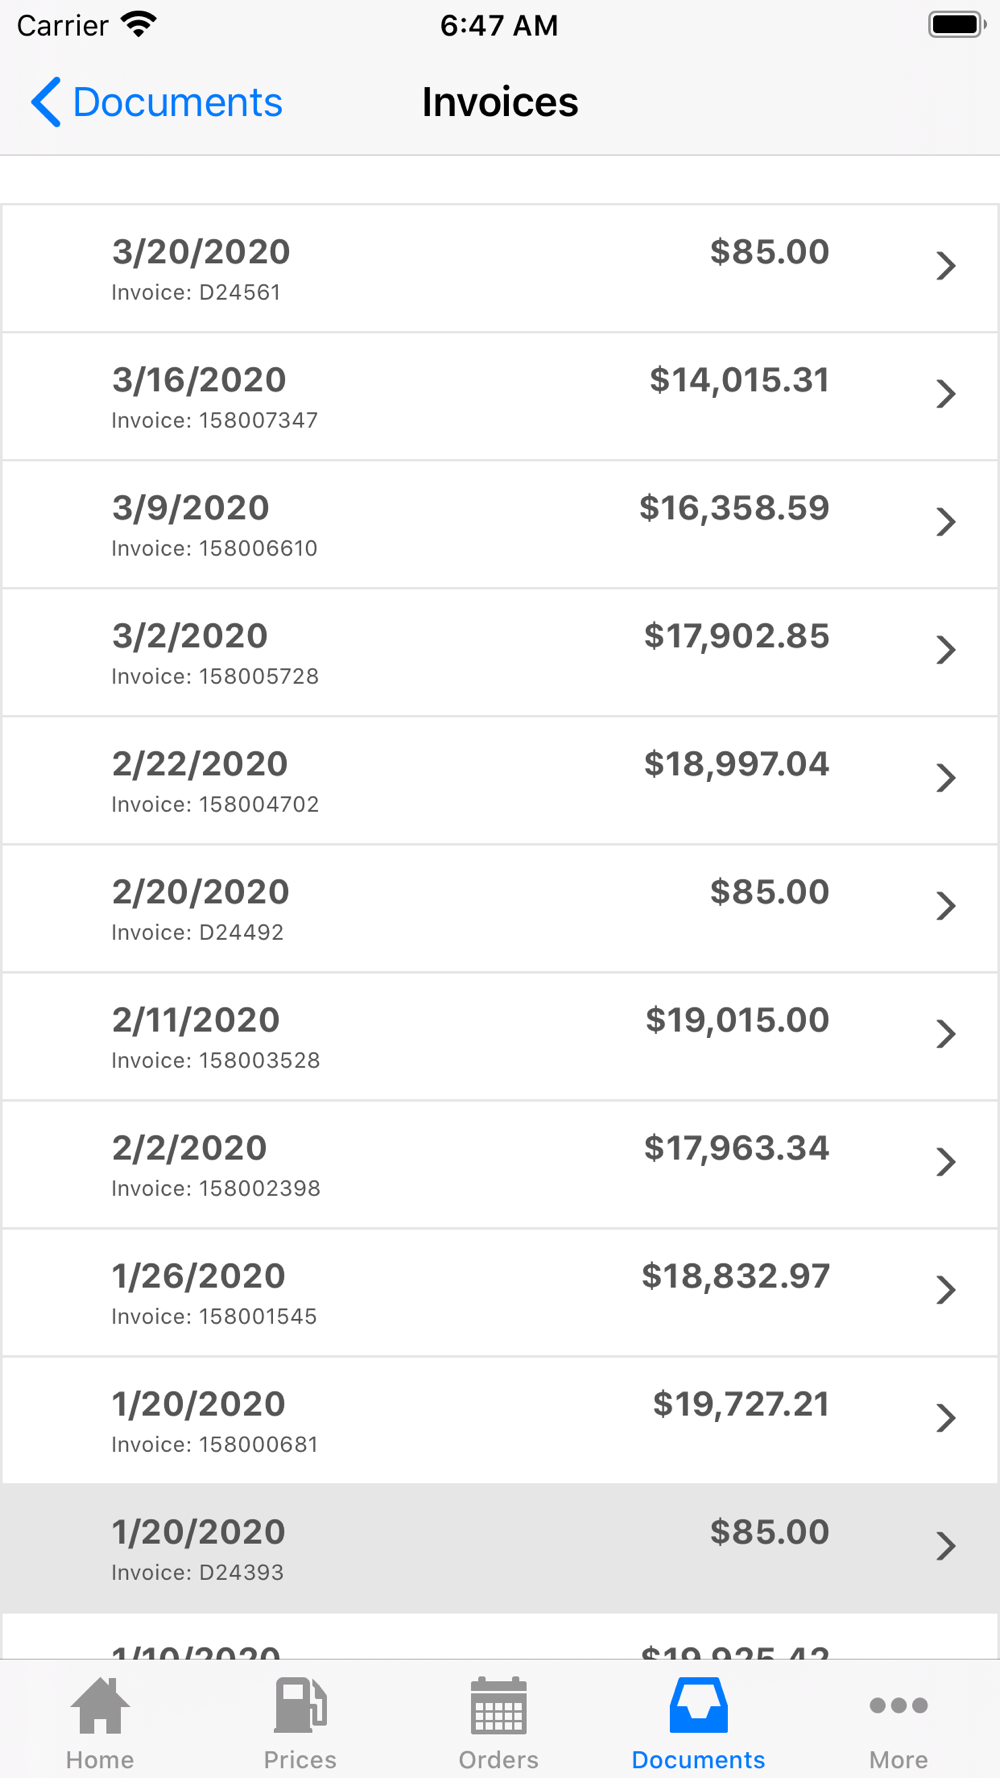Select the 2/11/2020 invoice for $19,015.00
Viewport: 1000px width, 1778px height.
(500, 1036)
